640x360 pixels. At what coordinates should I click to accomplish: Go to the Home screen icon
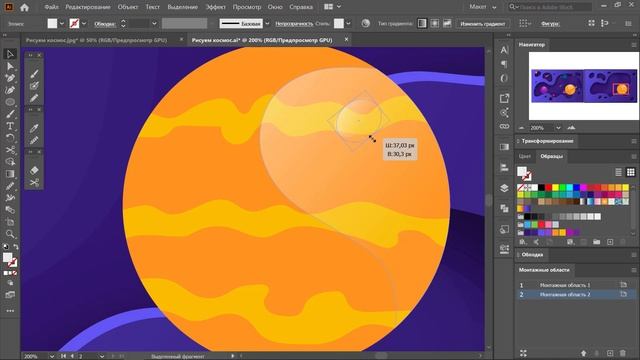24,7
